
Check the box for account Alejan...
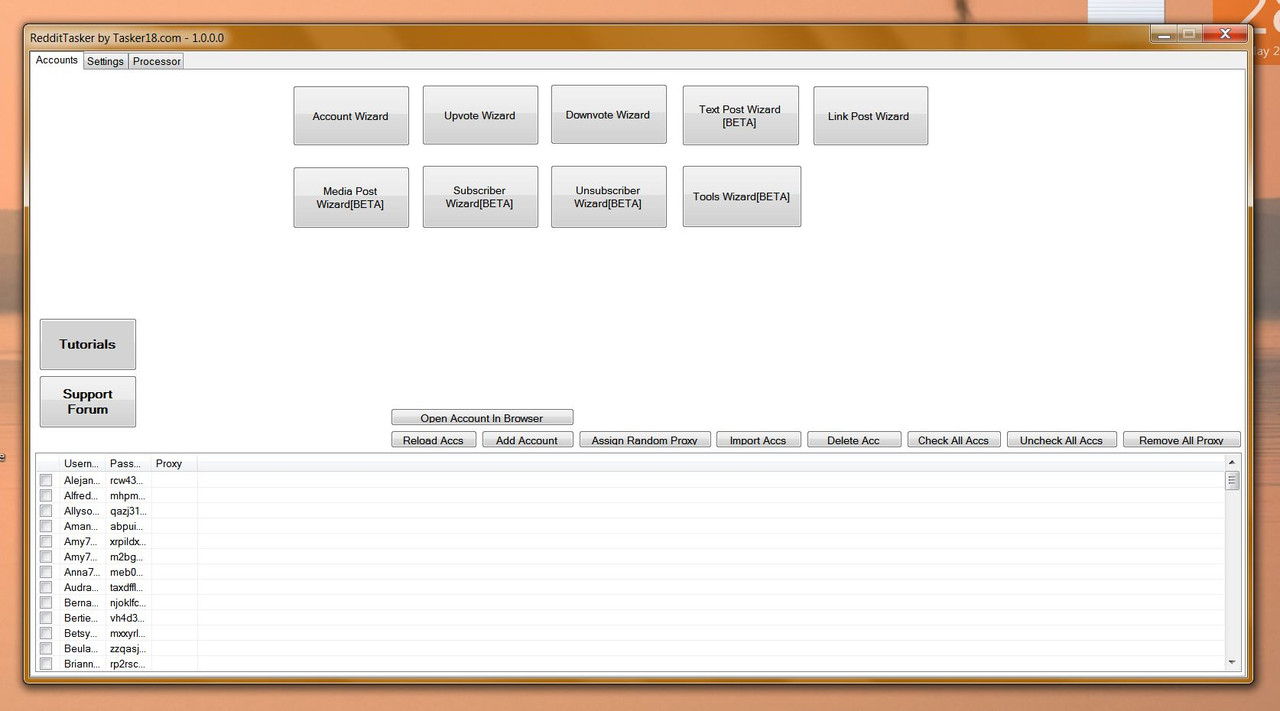[46, 480]
